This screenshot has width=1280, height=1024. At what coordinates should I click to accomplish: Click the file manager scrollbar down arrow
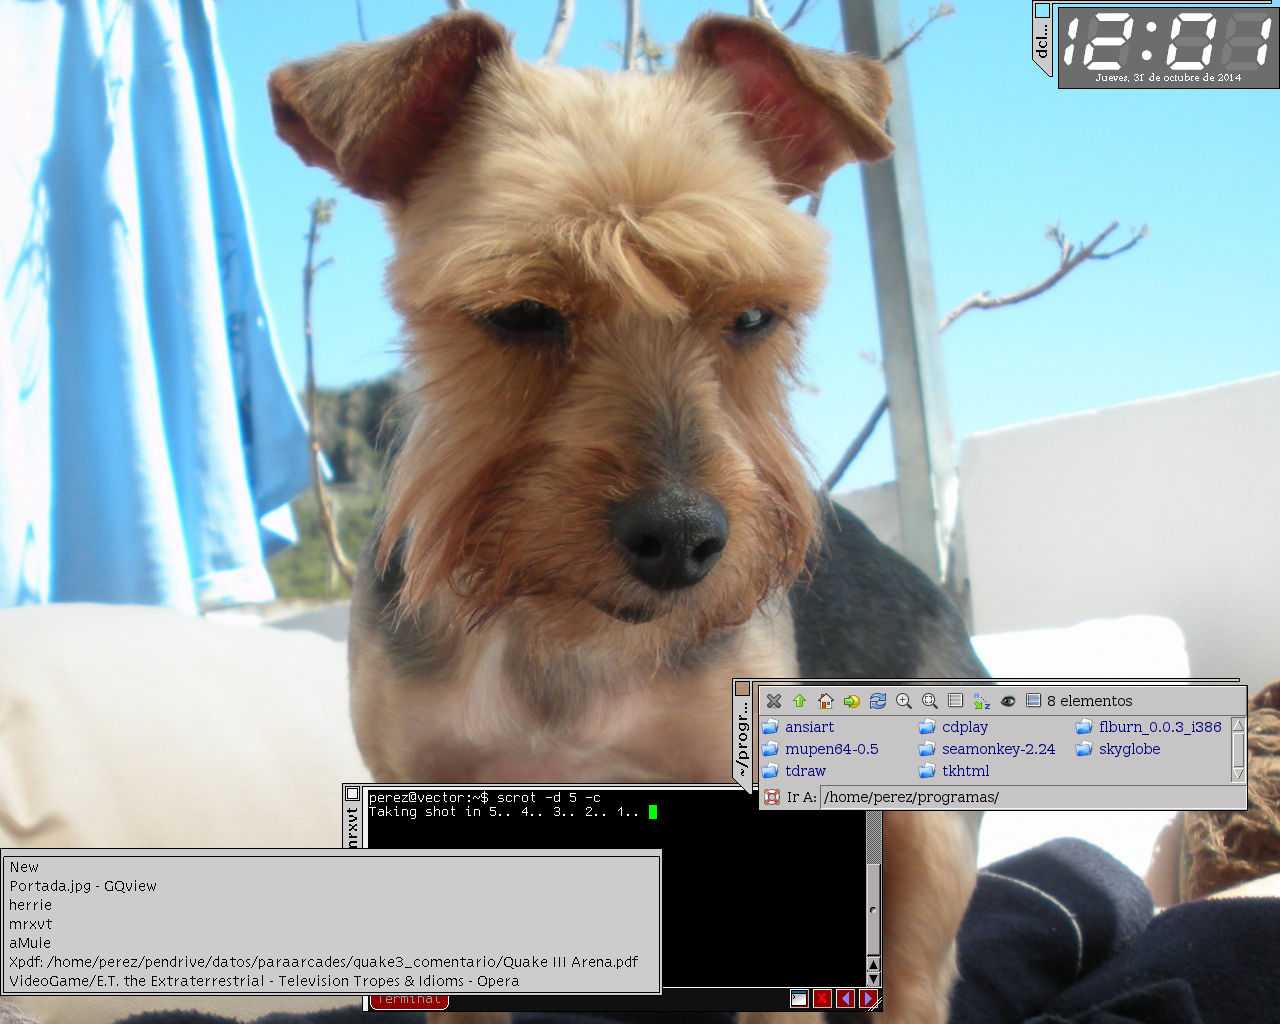[x=1239, y=773]
